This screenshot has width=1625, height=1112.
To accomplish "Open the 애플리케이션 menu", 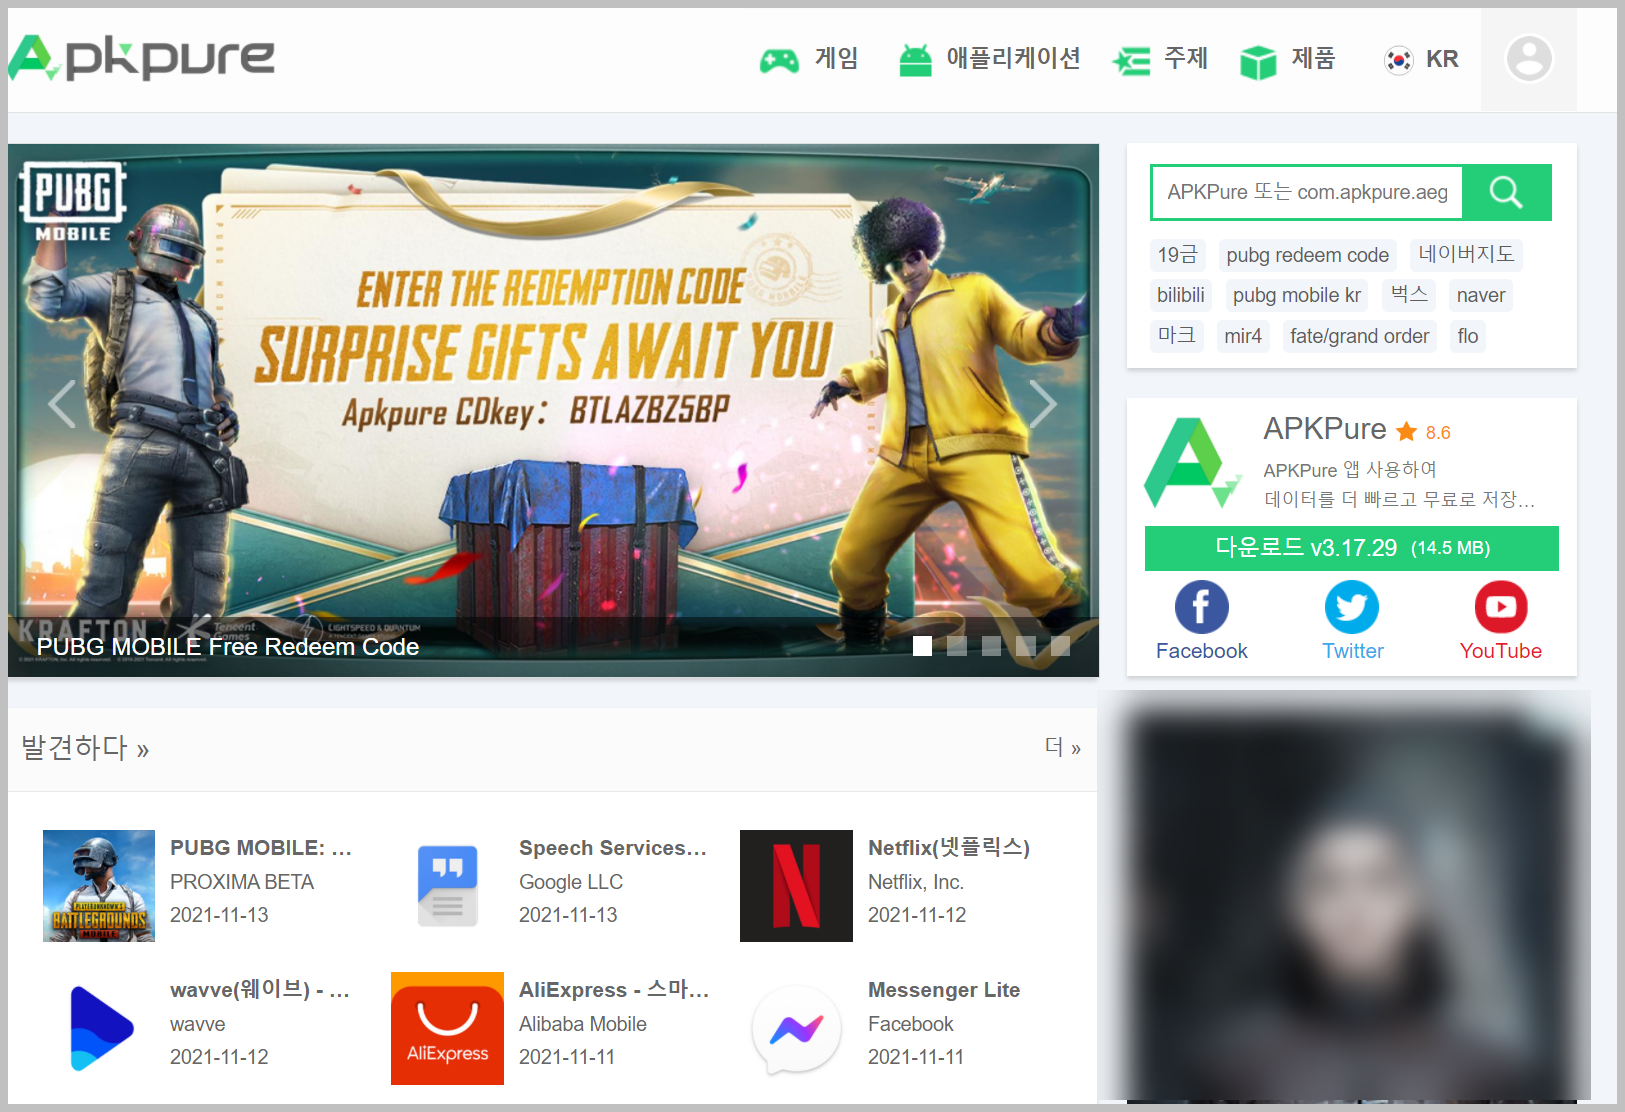I will tap(1013, 59).
